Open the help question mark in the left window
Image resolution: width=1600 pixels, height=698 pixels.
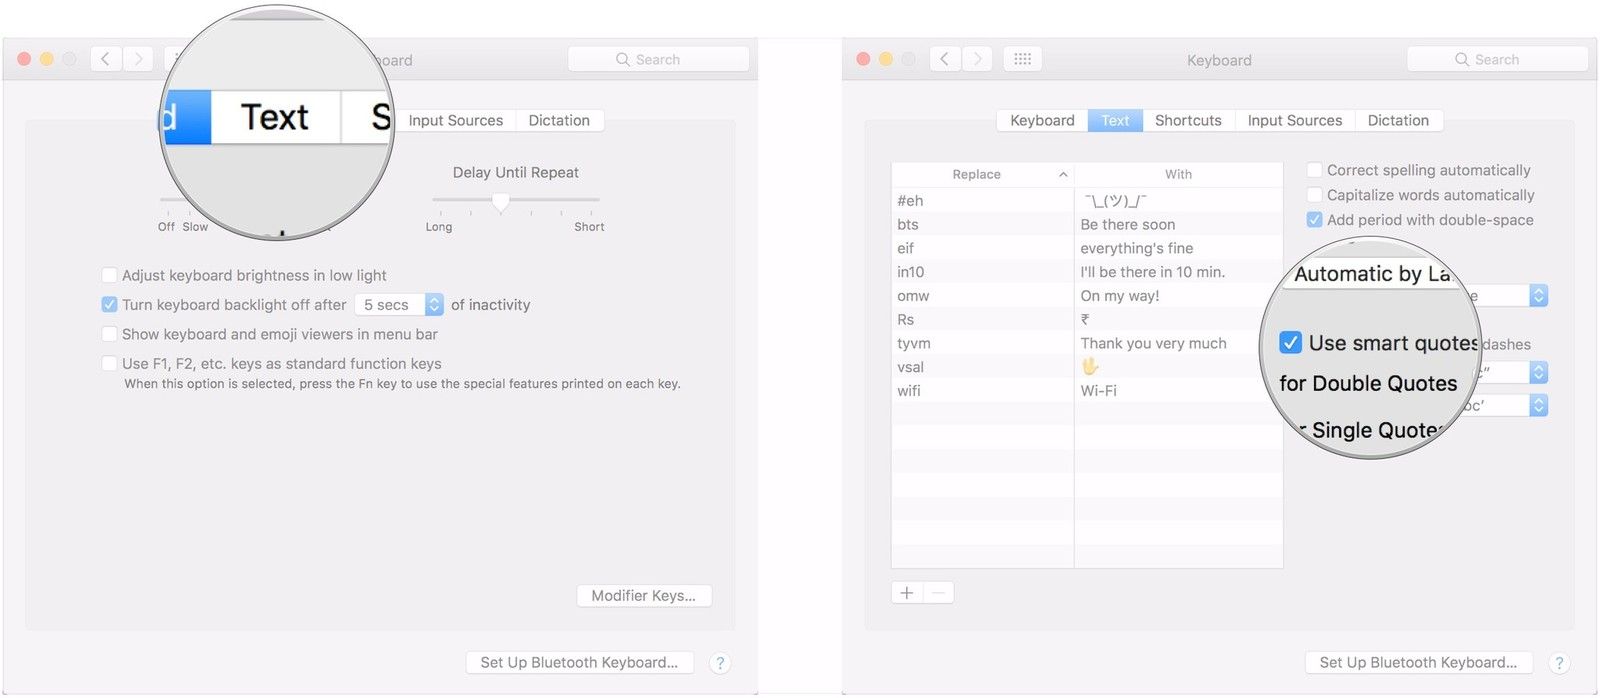[x=719, y=663]
